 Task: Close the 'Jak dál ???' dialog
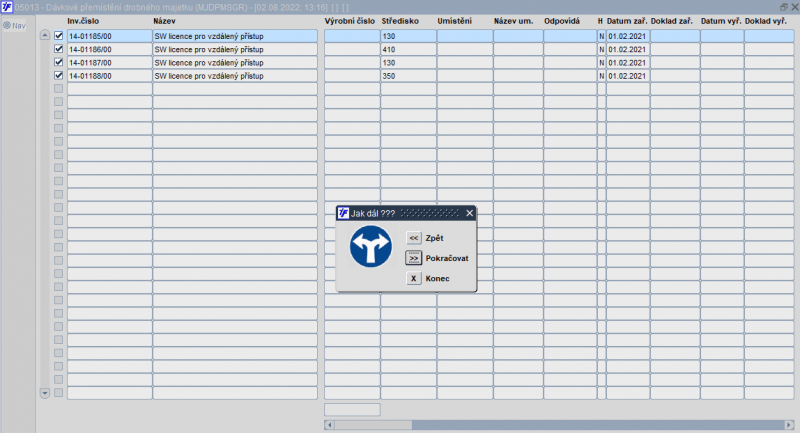coord(470,213)
